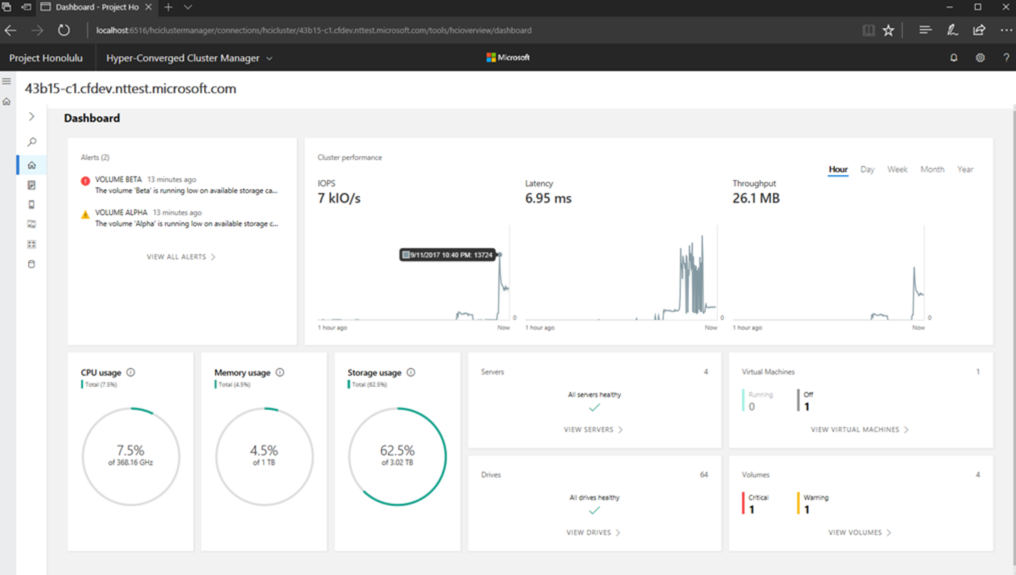Open the VOLUME BETA alert text
Screen dimensions: 1016x575
click(186, 185)
